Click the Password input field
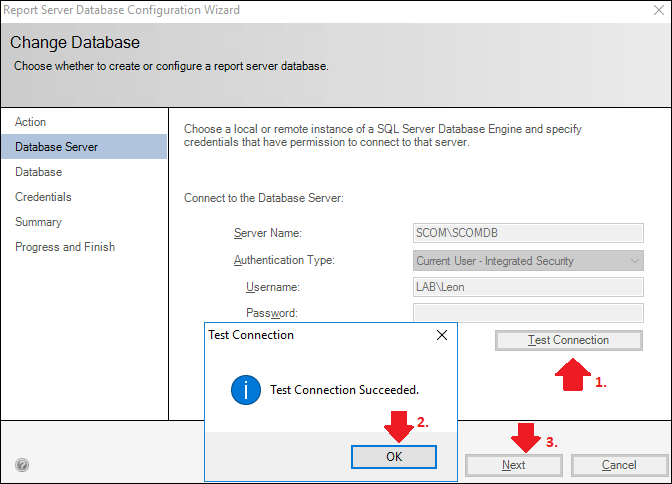The width and height of the screenshot is (672, 484). click(x=528, y=313)
